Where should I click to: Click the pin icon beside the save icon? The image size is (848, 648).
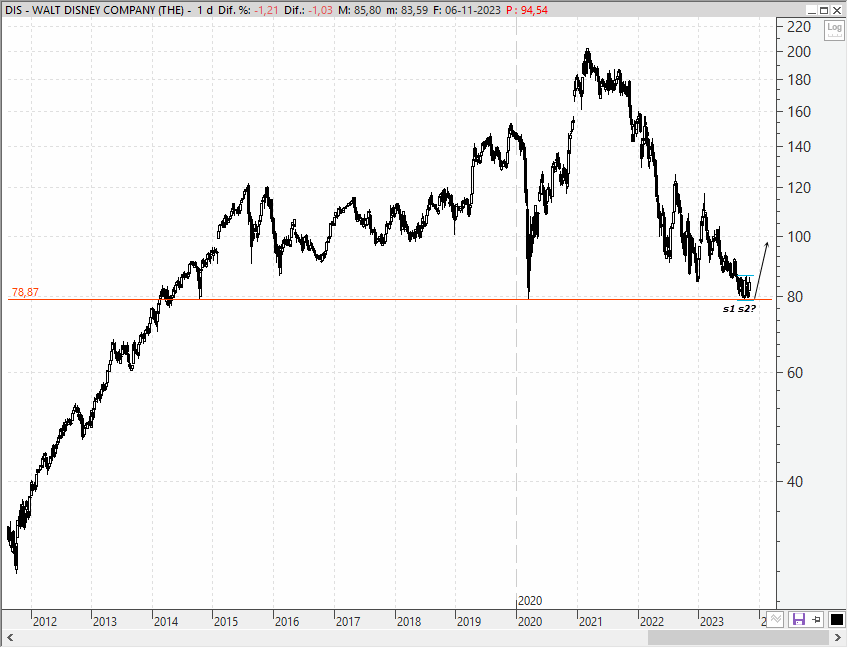pos(817,619)
